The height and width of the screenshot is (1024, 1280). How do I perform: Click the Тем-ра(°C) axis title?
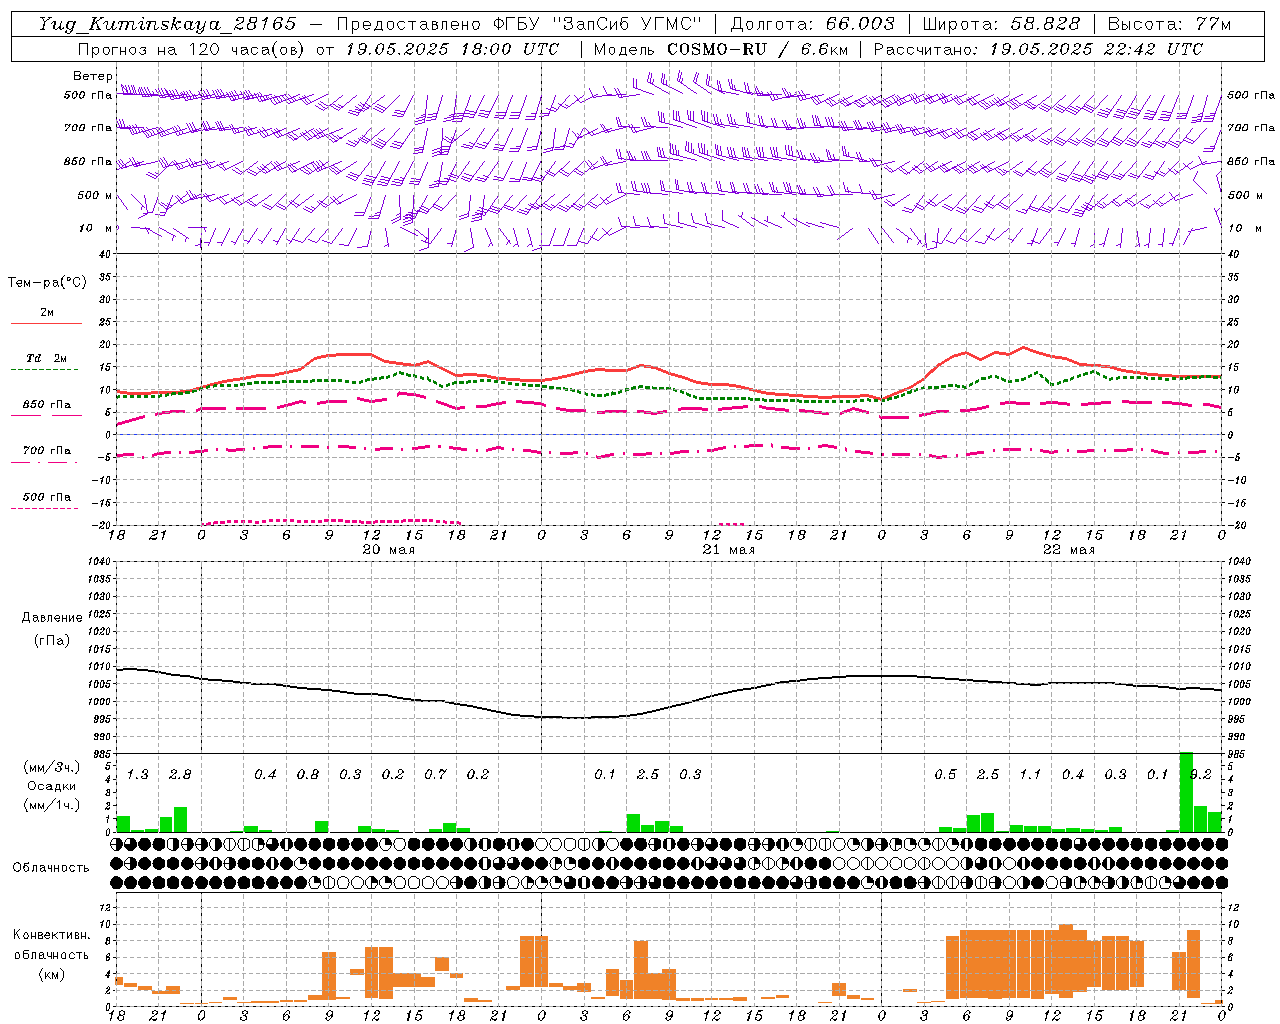tap(47, 282)
